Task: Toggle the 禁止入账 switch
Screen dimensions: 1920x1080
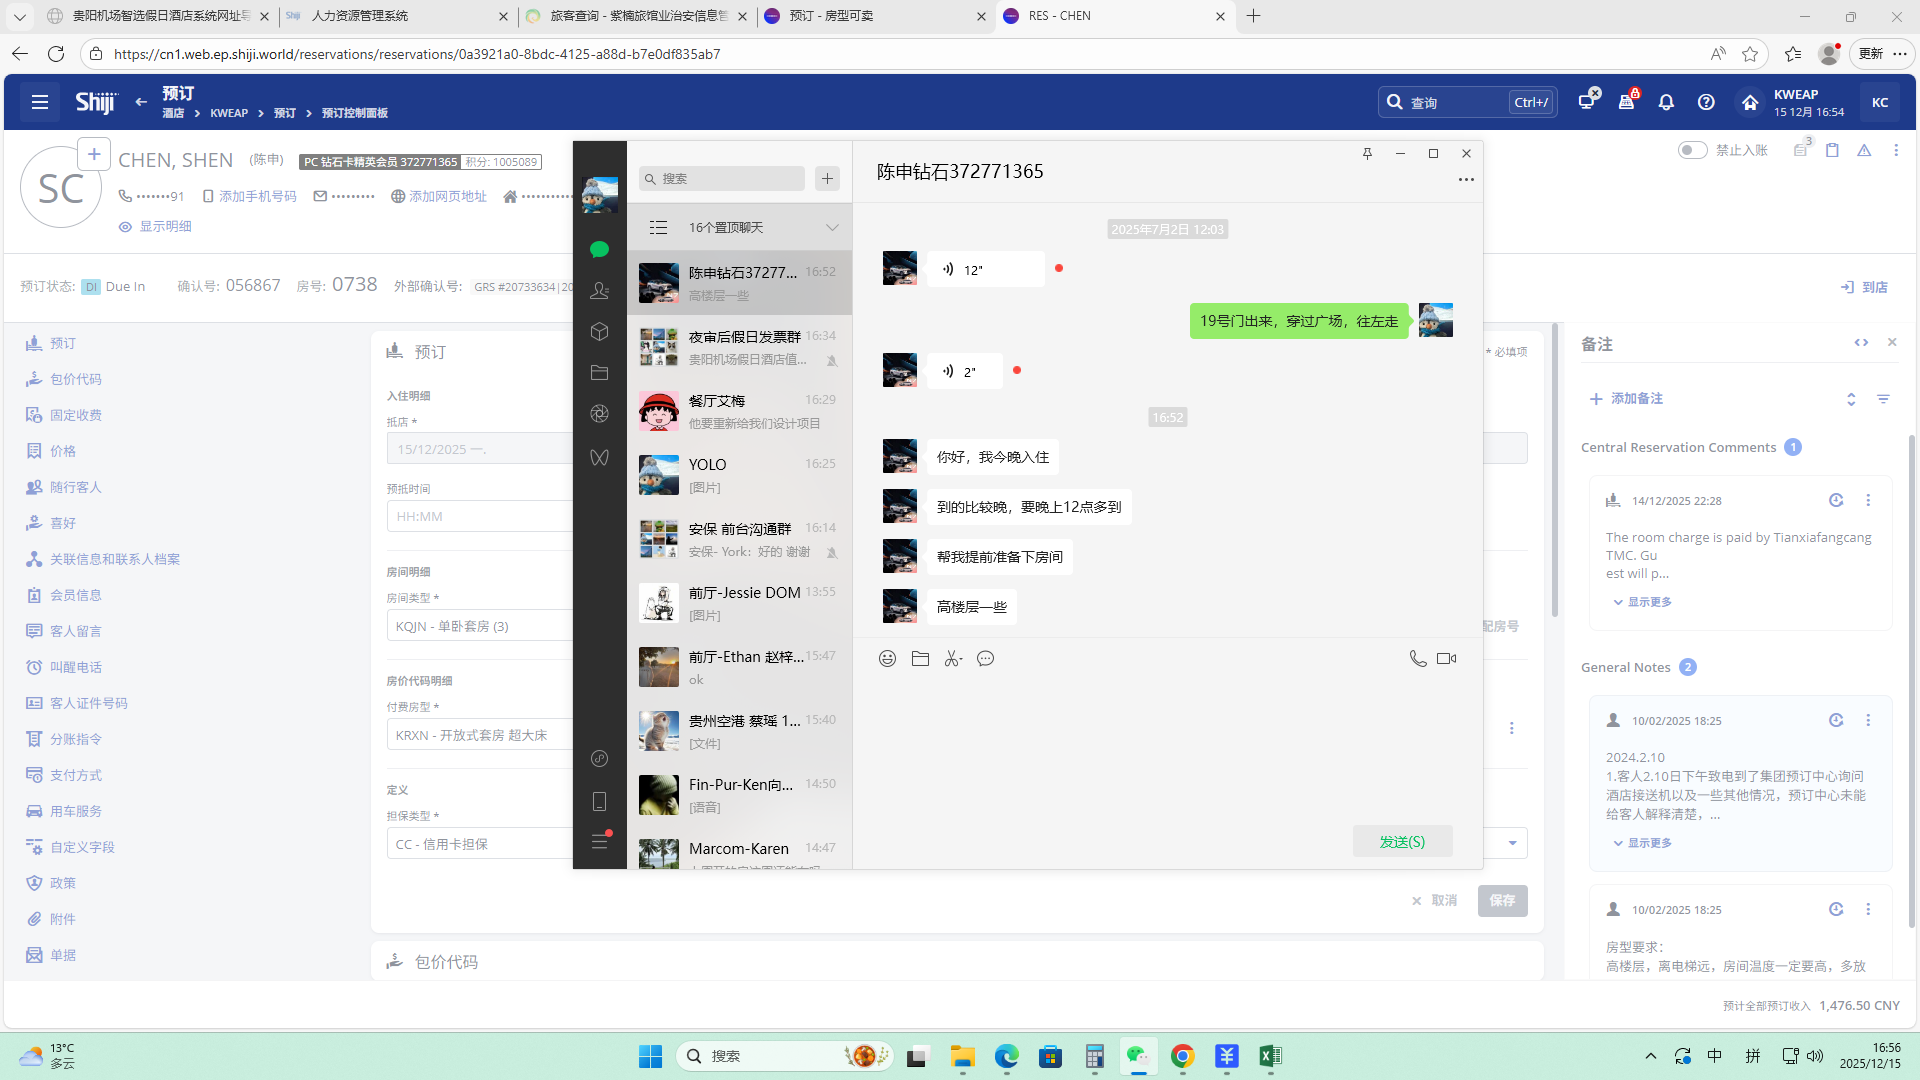Action: 1692,150
